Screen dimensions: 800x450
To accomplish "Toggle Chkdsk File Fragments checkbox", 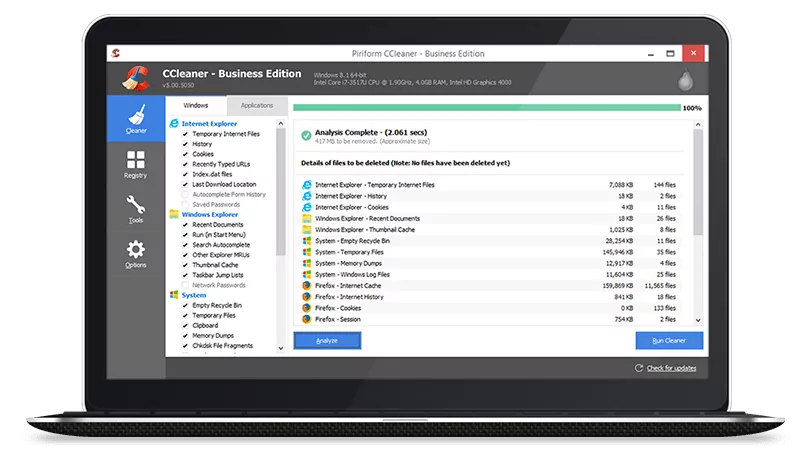I will [x=185, y=345].
